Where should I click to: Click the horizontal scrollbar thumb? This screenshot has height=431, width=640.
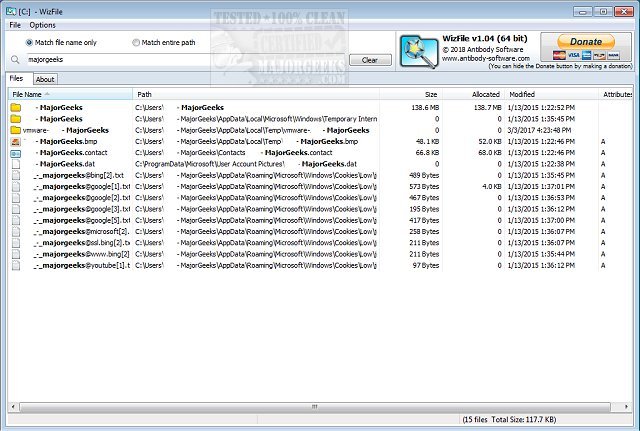315,407
